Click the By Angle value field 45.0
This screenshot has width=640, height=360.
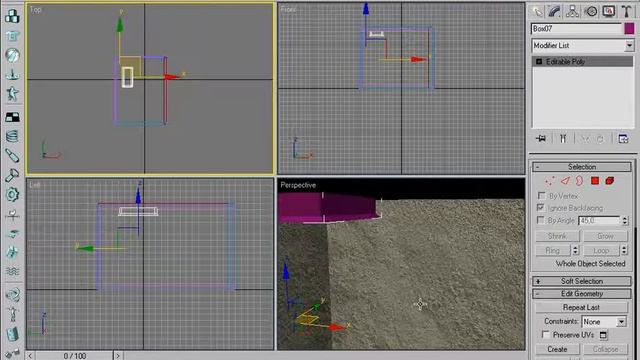click(x=599, y=220)
